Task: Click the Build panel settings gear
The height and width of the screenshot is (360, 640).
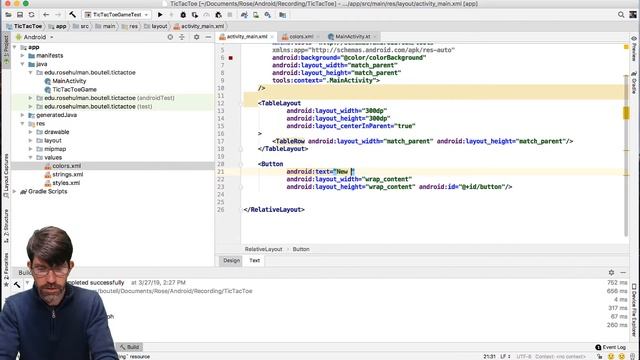Action: tap(611, 272)
